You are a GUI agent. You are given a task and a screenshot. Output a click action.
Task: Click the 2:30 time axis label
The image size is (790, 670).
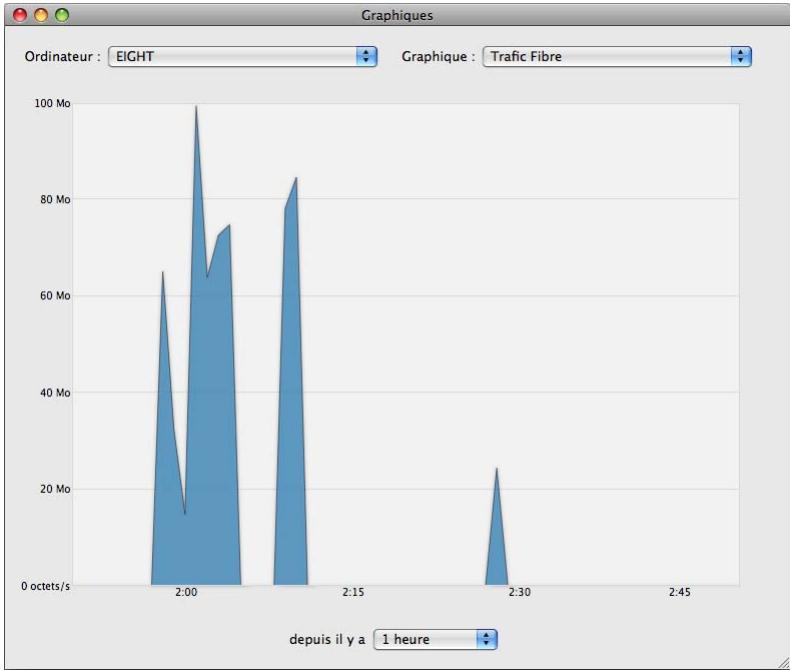pos(519,592)
